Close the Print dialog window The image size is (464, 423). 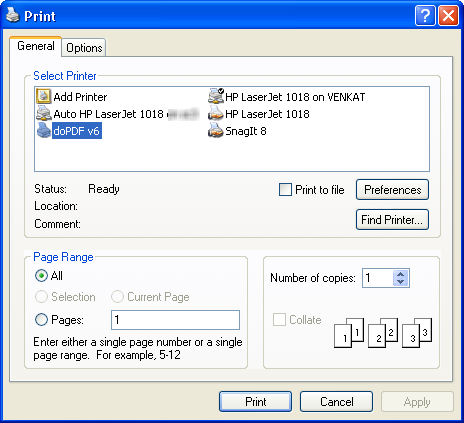coord(448,15)
